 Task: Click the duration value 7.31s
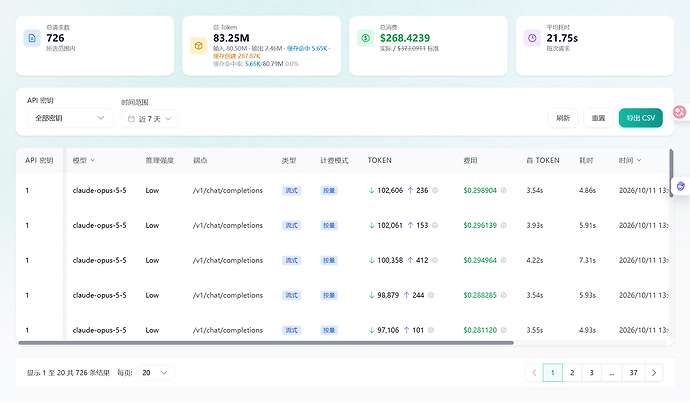click(x=587, y=260)
